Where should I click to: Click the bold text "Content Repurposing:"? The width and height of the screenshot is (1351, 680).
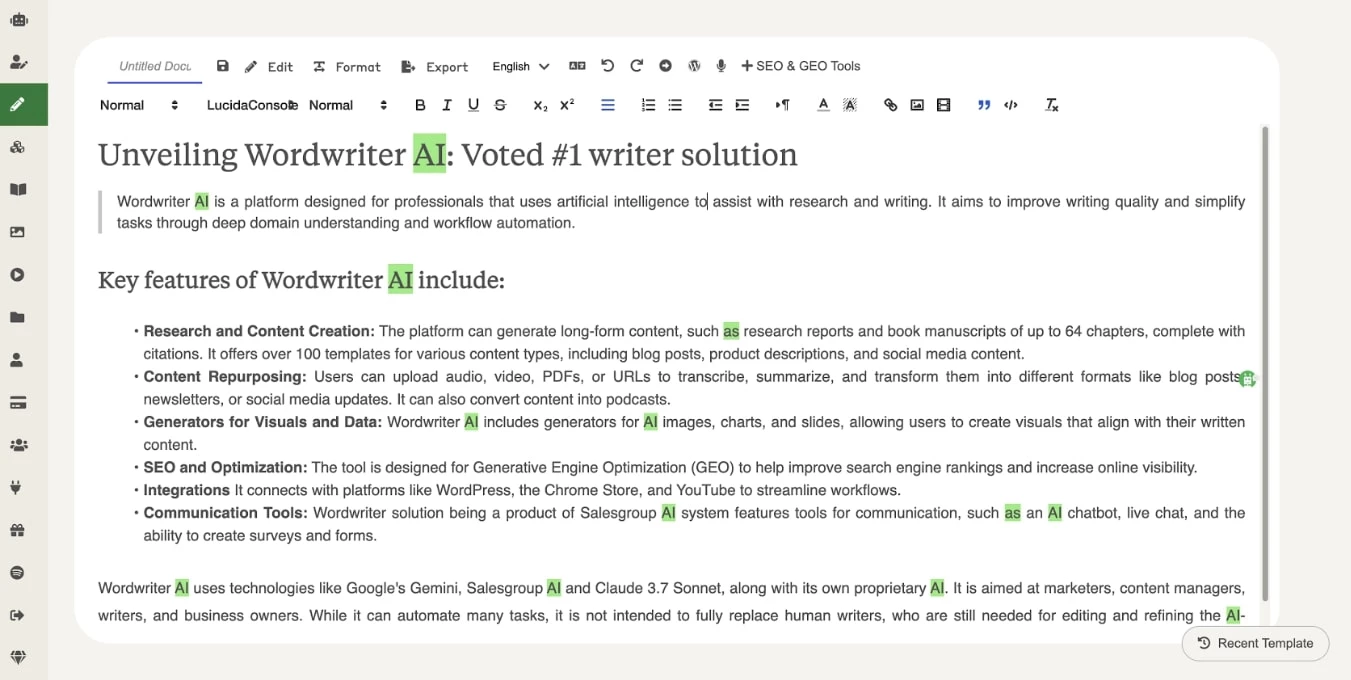pyautogui.click(x=225, y=377)
